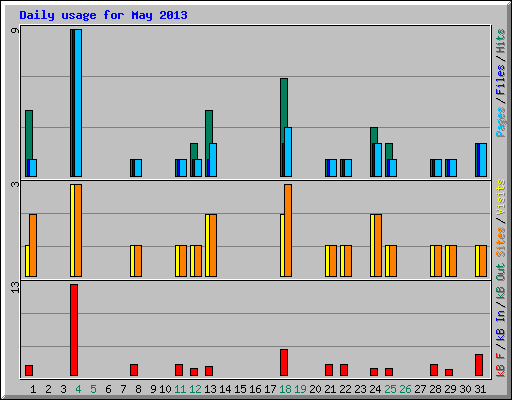The width and height of the screenshot is (512, 400).
Task: Click the 'Pages' legend label
Action: 501,122
